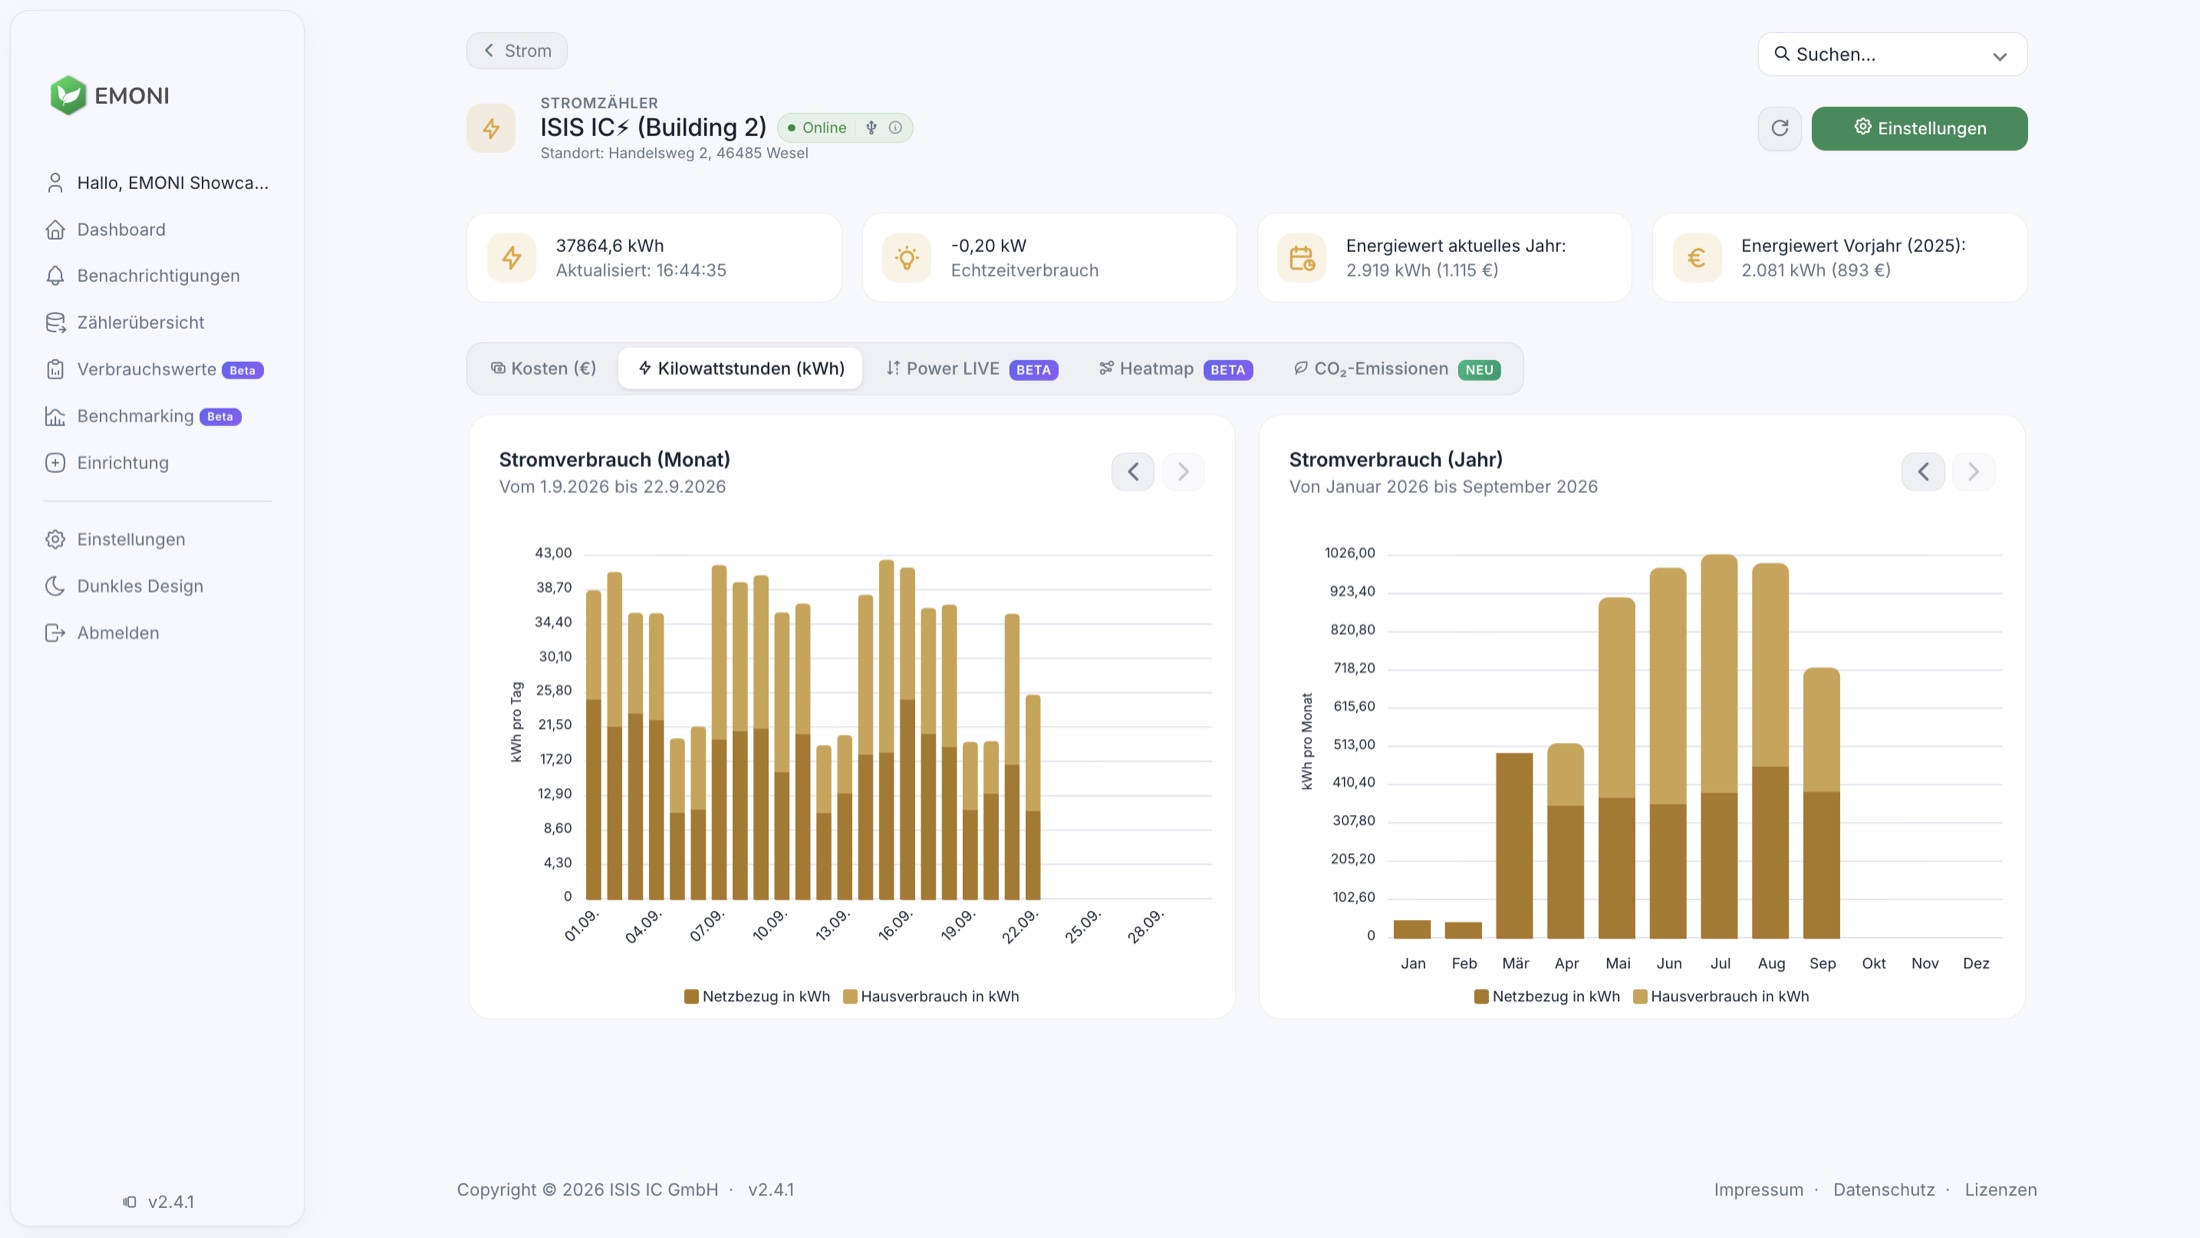Select Kilowattstunden (kWh) tab

(741, 369)
